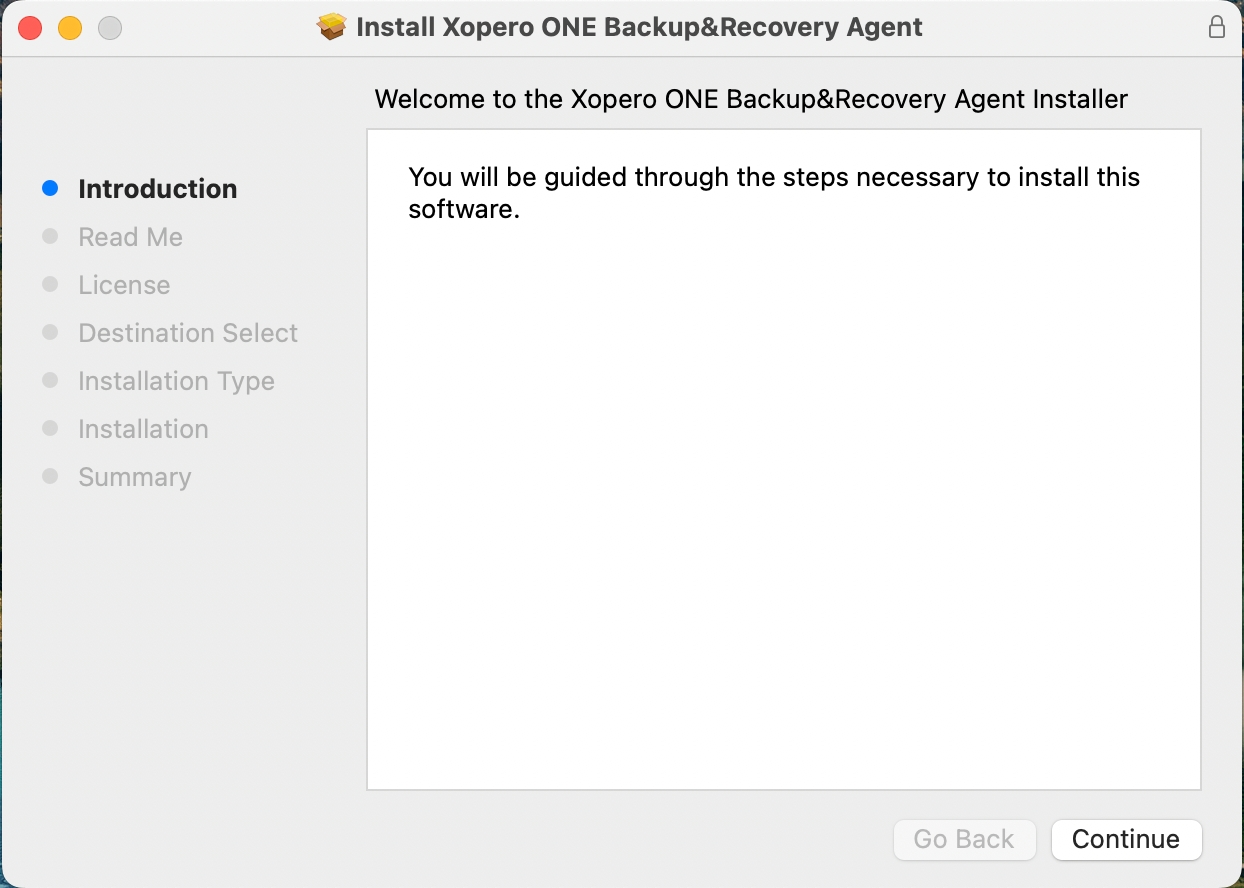This screenshot has height=888, width=1244.
Task: Select the Installation step label
Action: click(143, 429)
